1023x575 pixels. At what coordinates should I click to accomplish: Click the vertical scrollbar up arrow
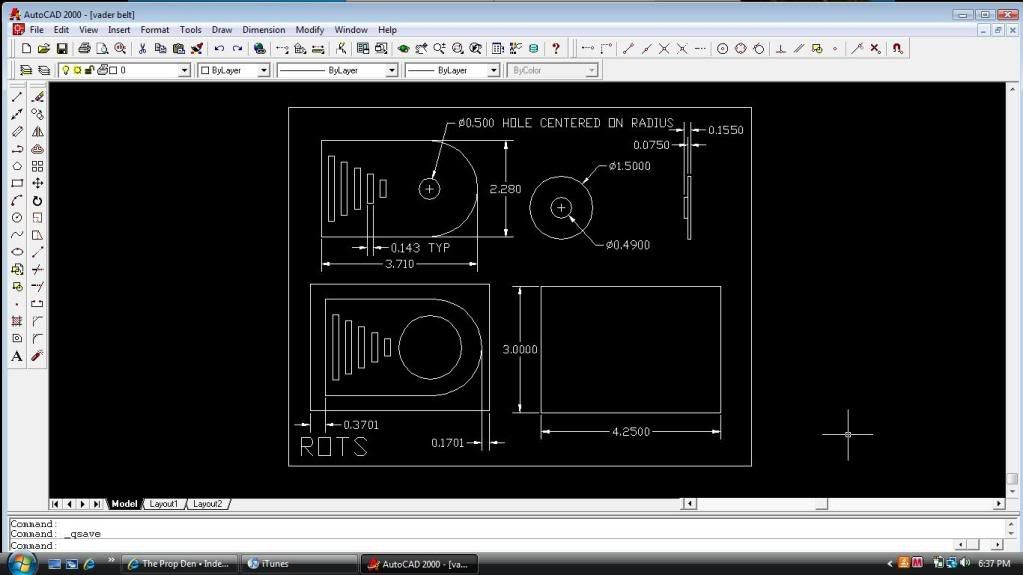(x=1012, y=89)
